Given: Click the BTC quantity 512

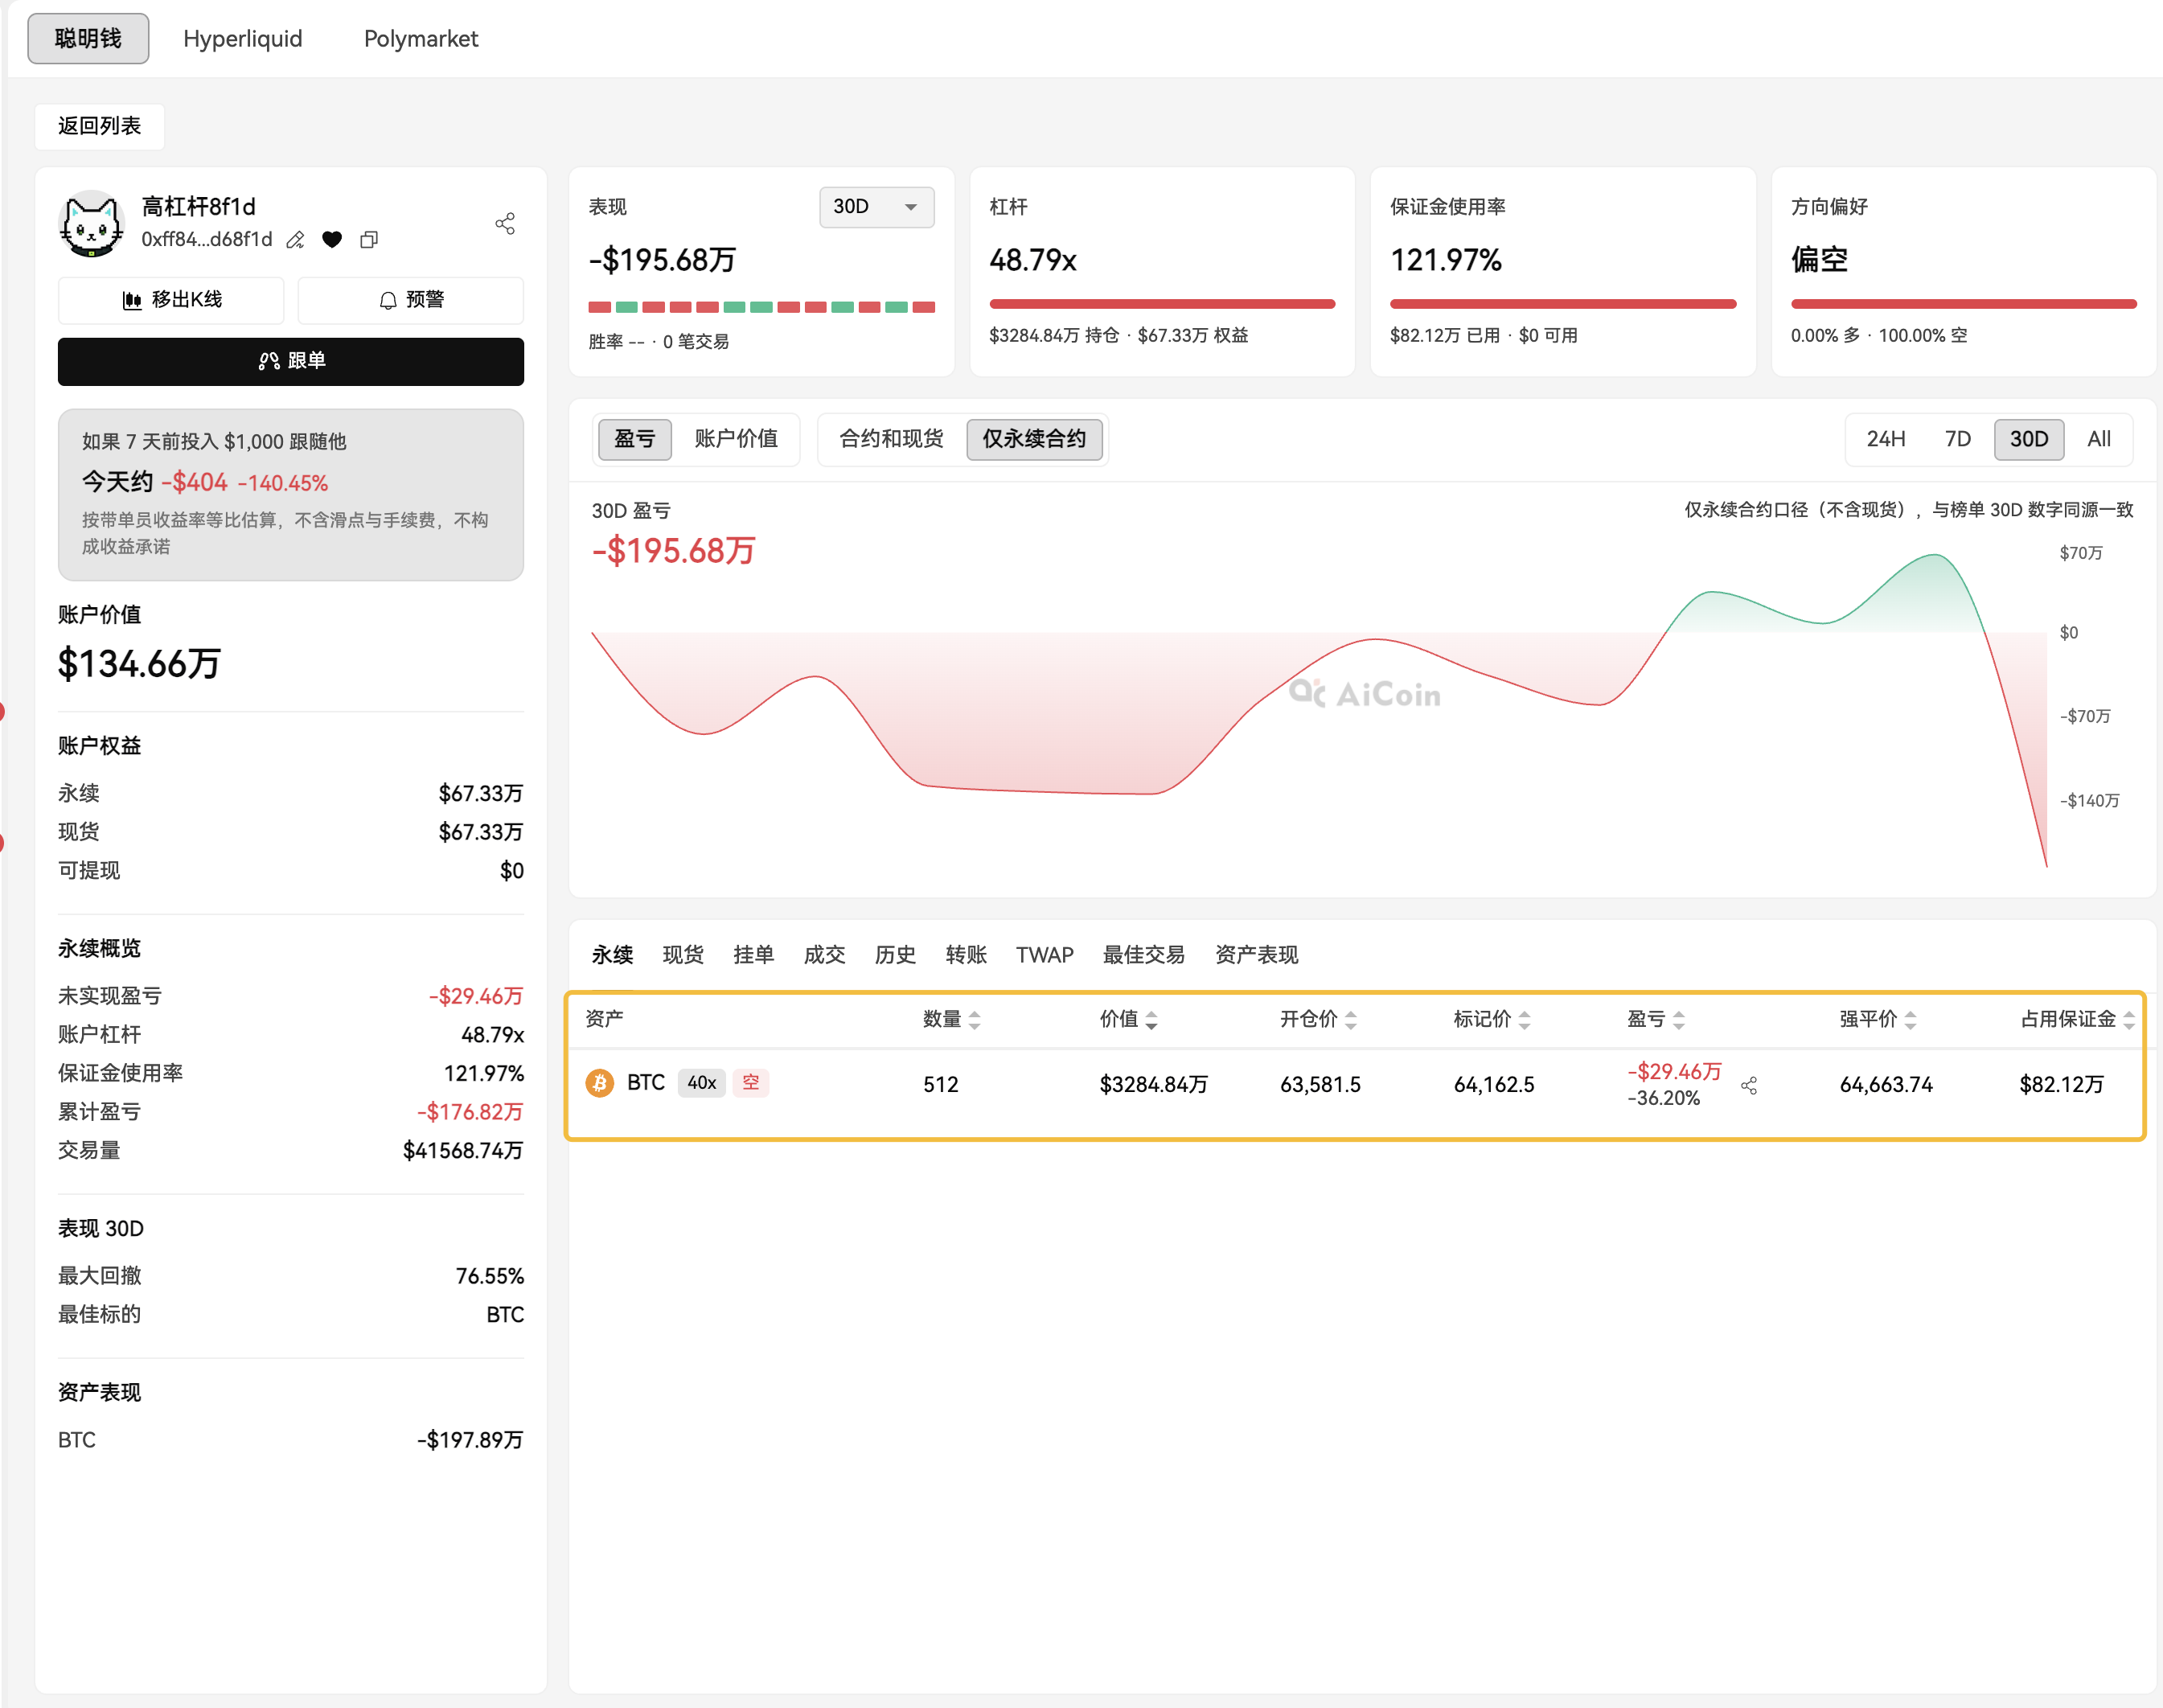Looking at the screenshot, I should (x=941, y=1085).
